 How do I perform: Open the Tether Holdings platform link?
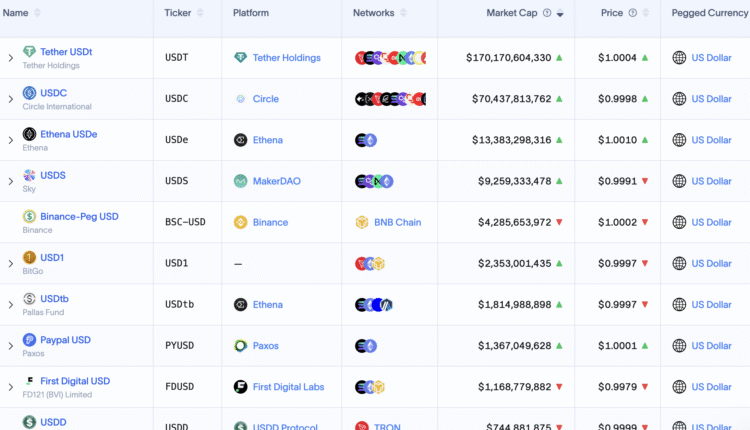click(286, 58)
